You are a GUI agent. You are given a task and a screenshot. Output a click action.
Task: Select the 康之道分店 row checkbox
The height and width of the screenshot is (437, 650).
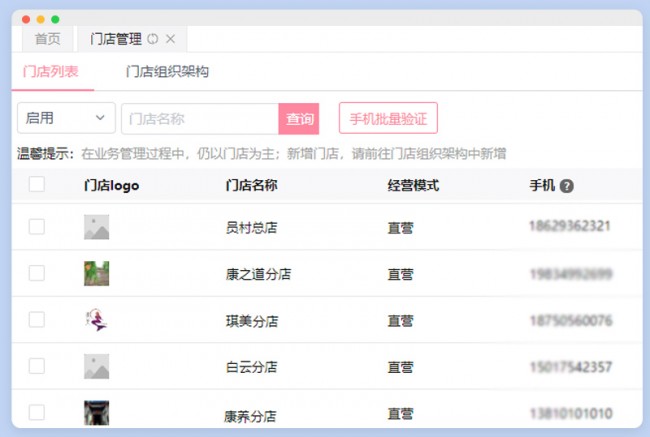coord(37,273)
